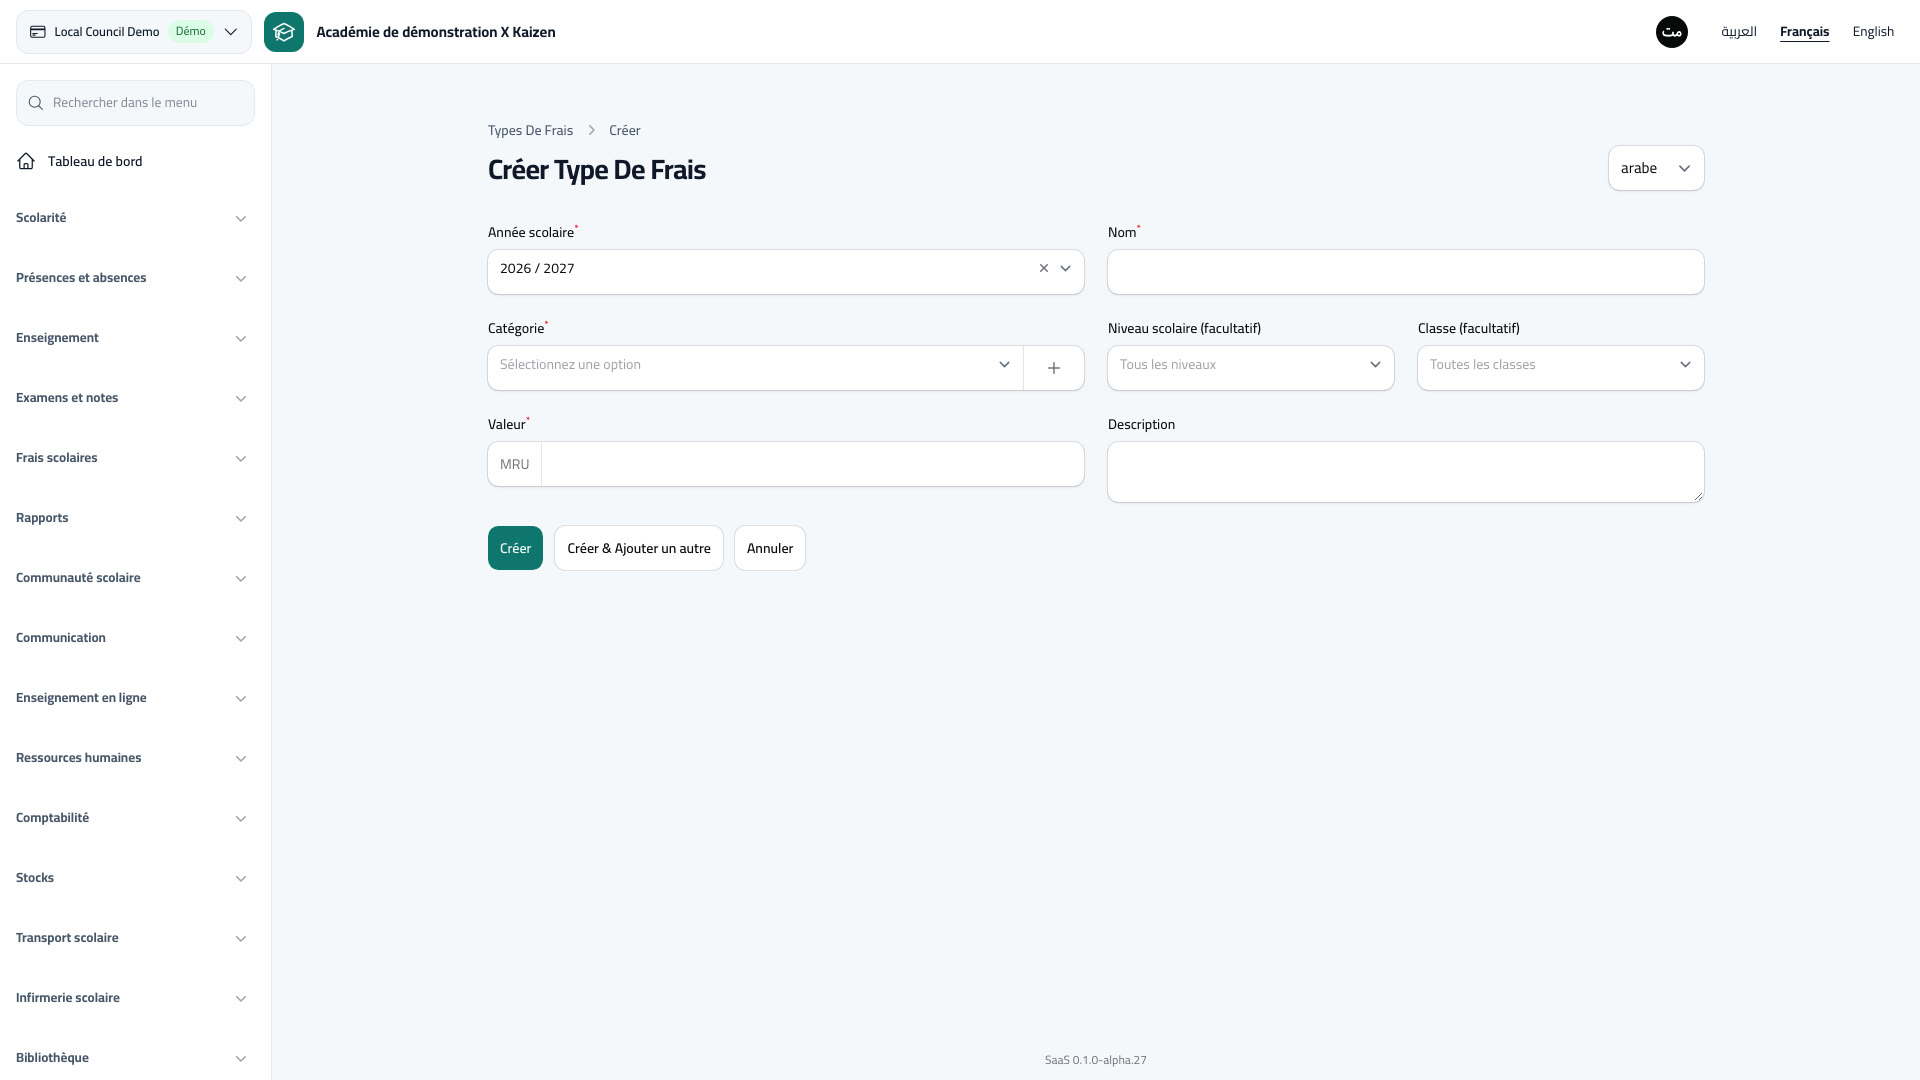Open the Année scolaire dropdown arrow
The image size is (1920, 1080).
[x=1066, y=268]
